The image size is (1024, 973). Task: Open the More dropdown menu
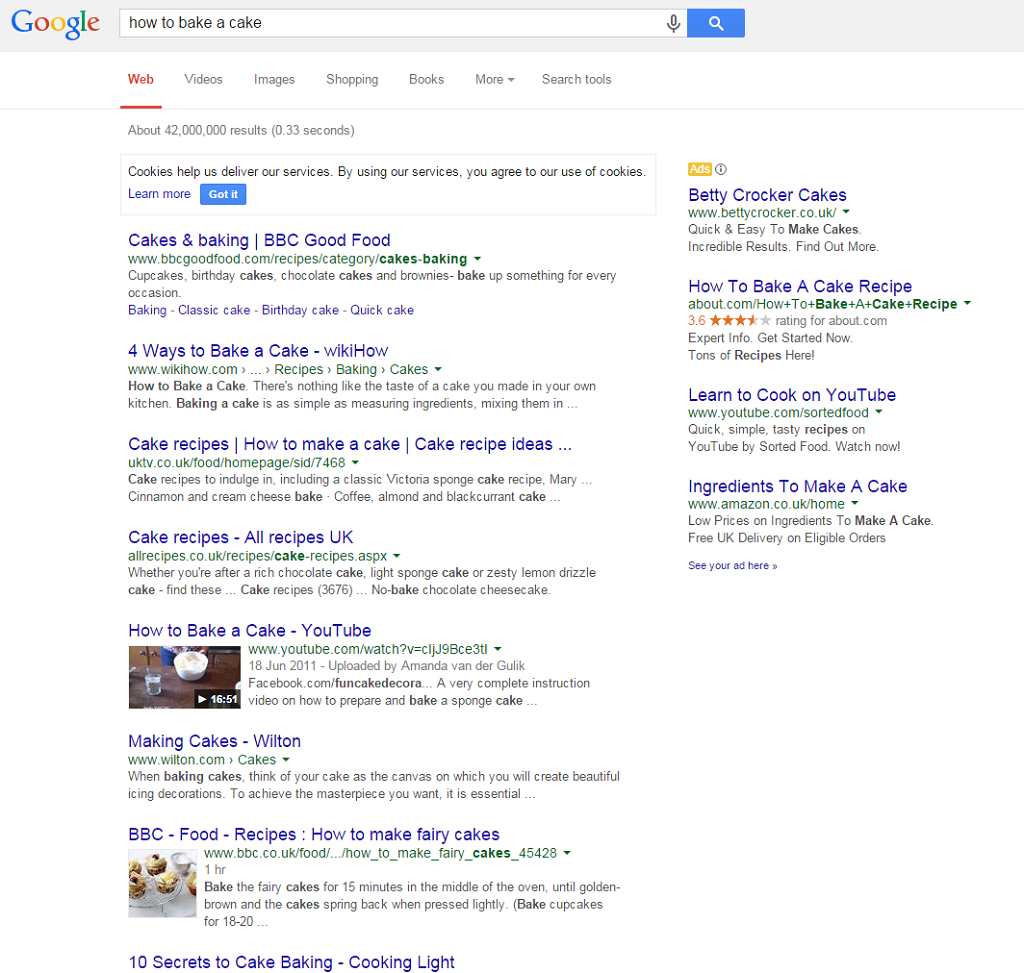tap(494, 80)
